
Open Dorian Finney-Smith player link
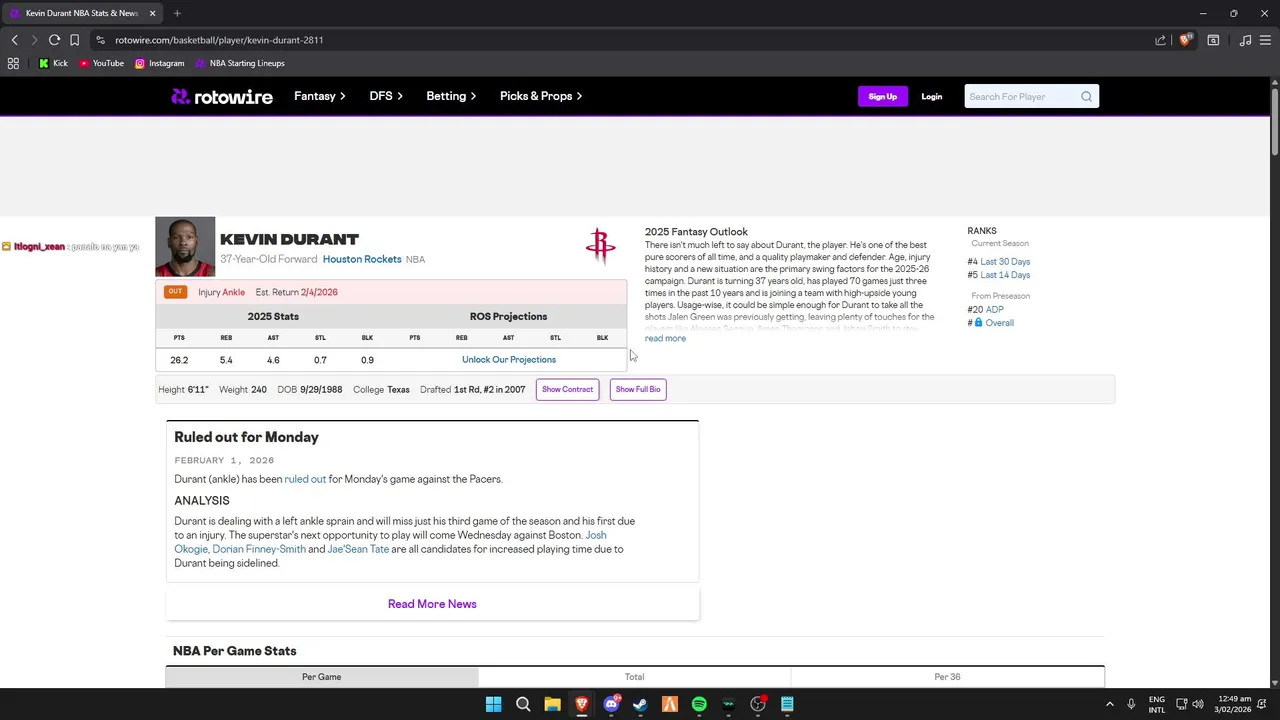259,549
